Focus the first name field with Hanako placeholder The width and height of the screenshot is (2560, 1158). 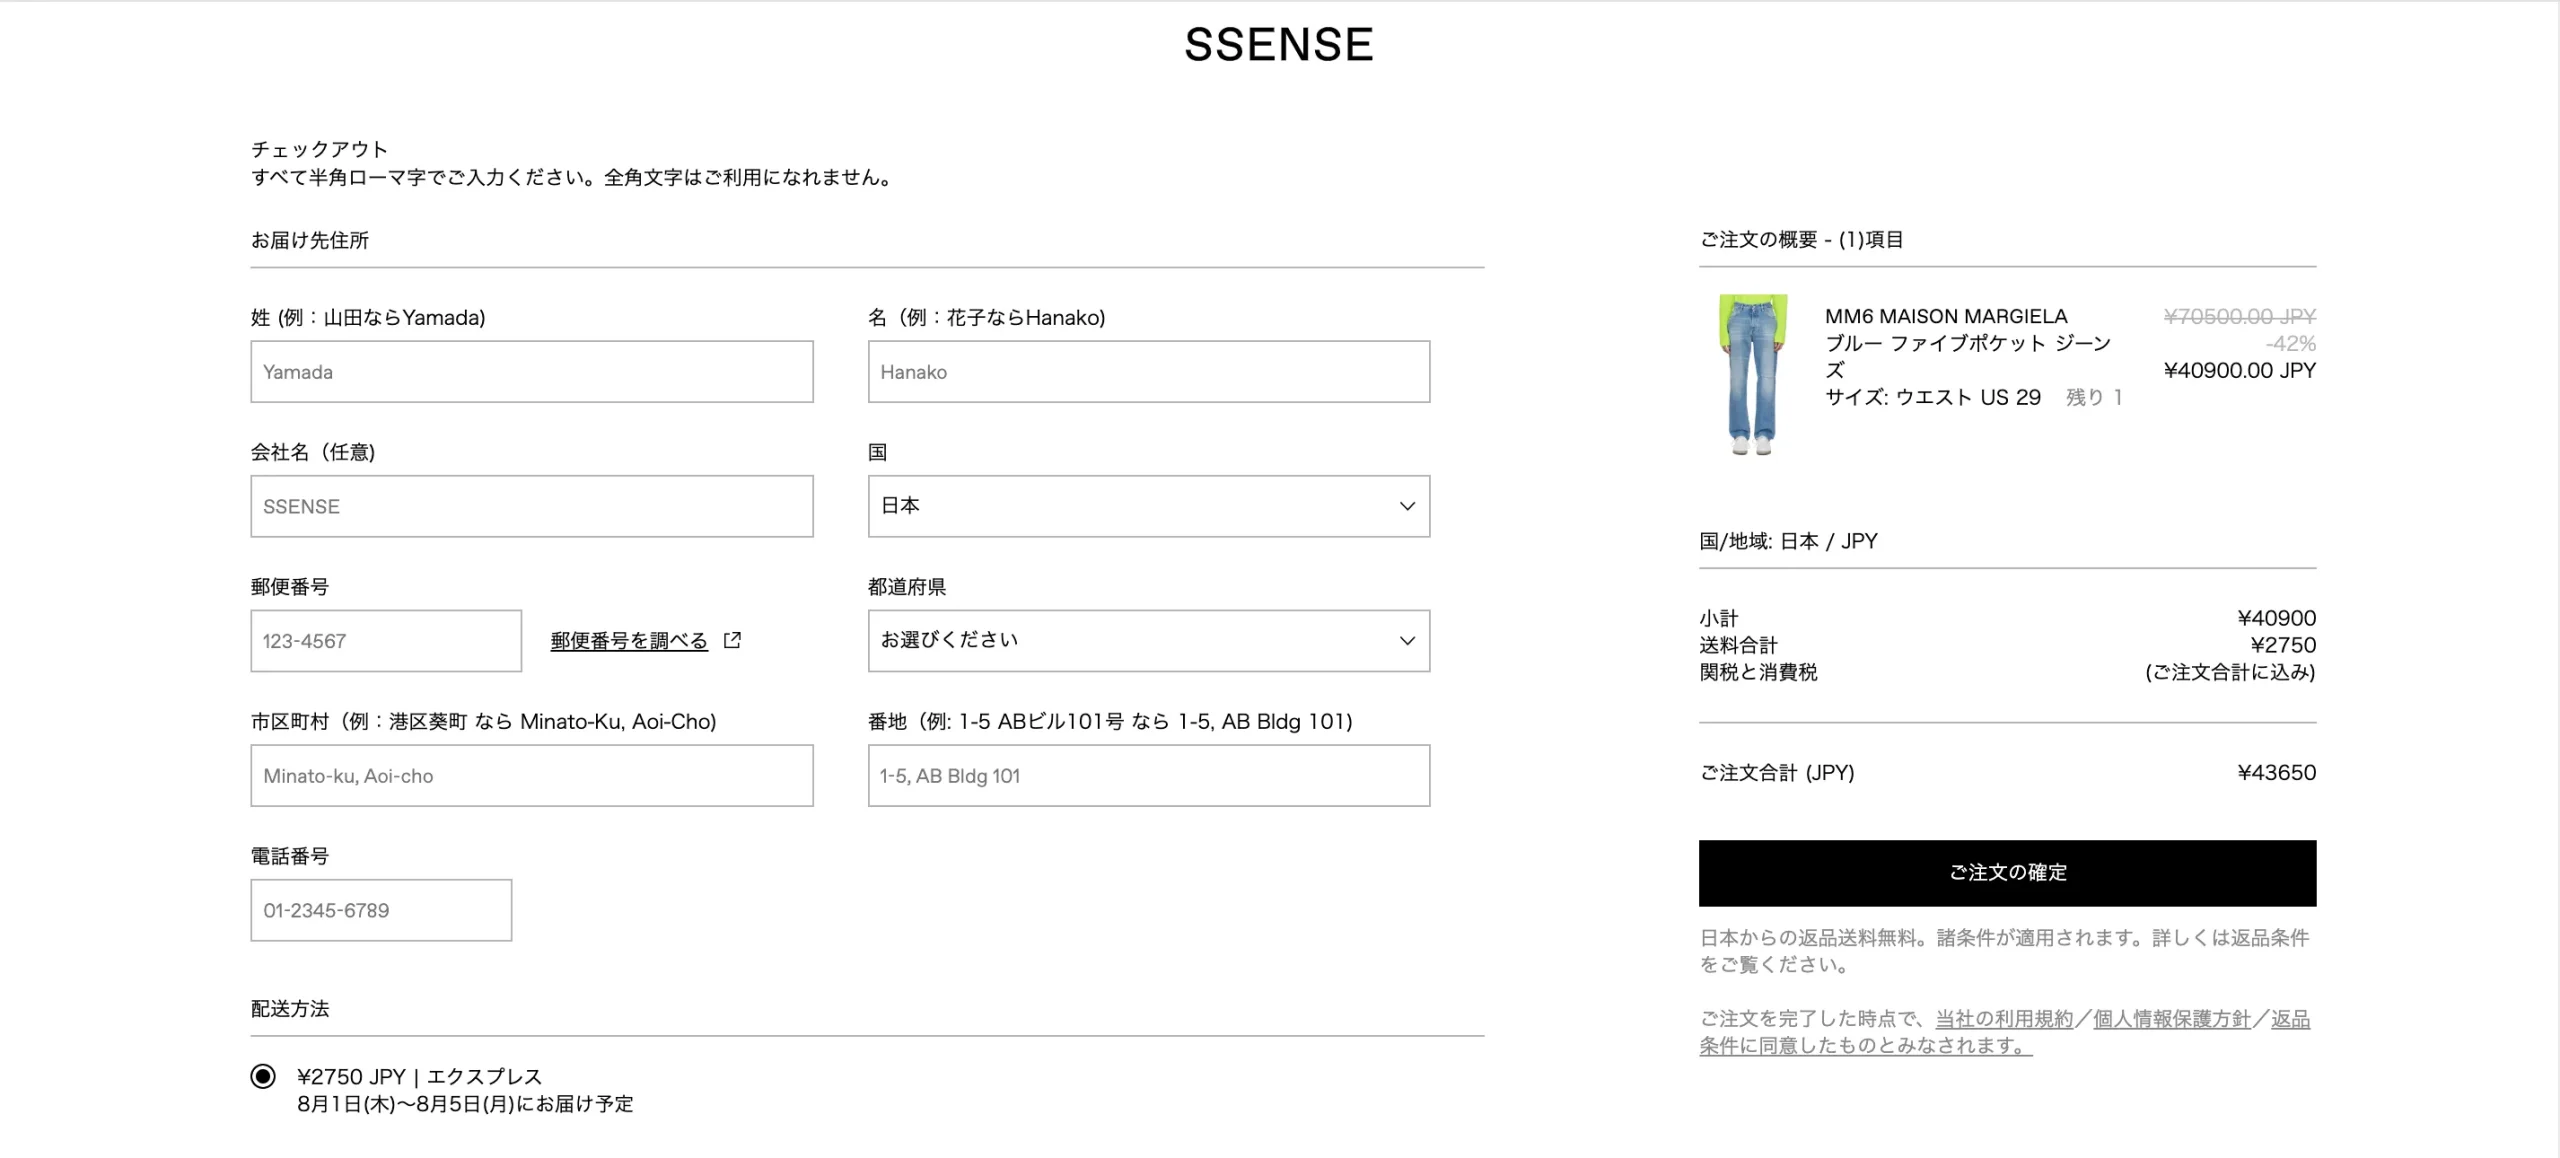click(1149, 372)
